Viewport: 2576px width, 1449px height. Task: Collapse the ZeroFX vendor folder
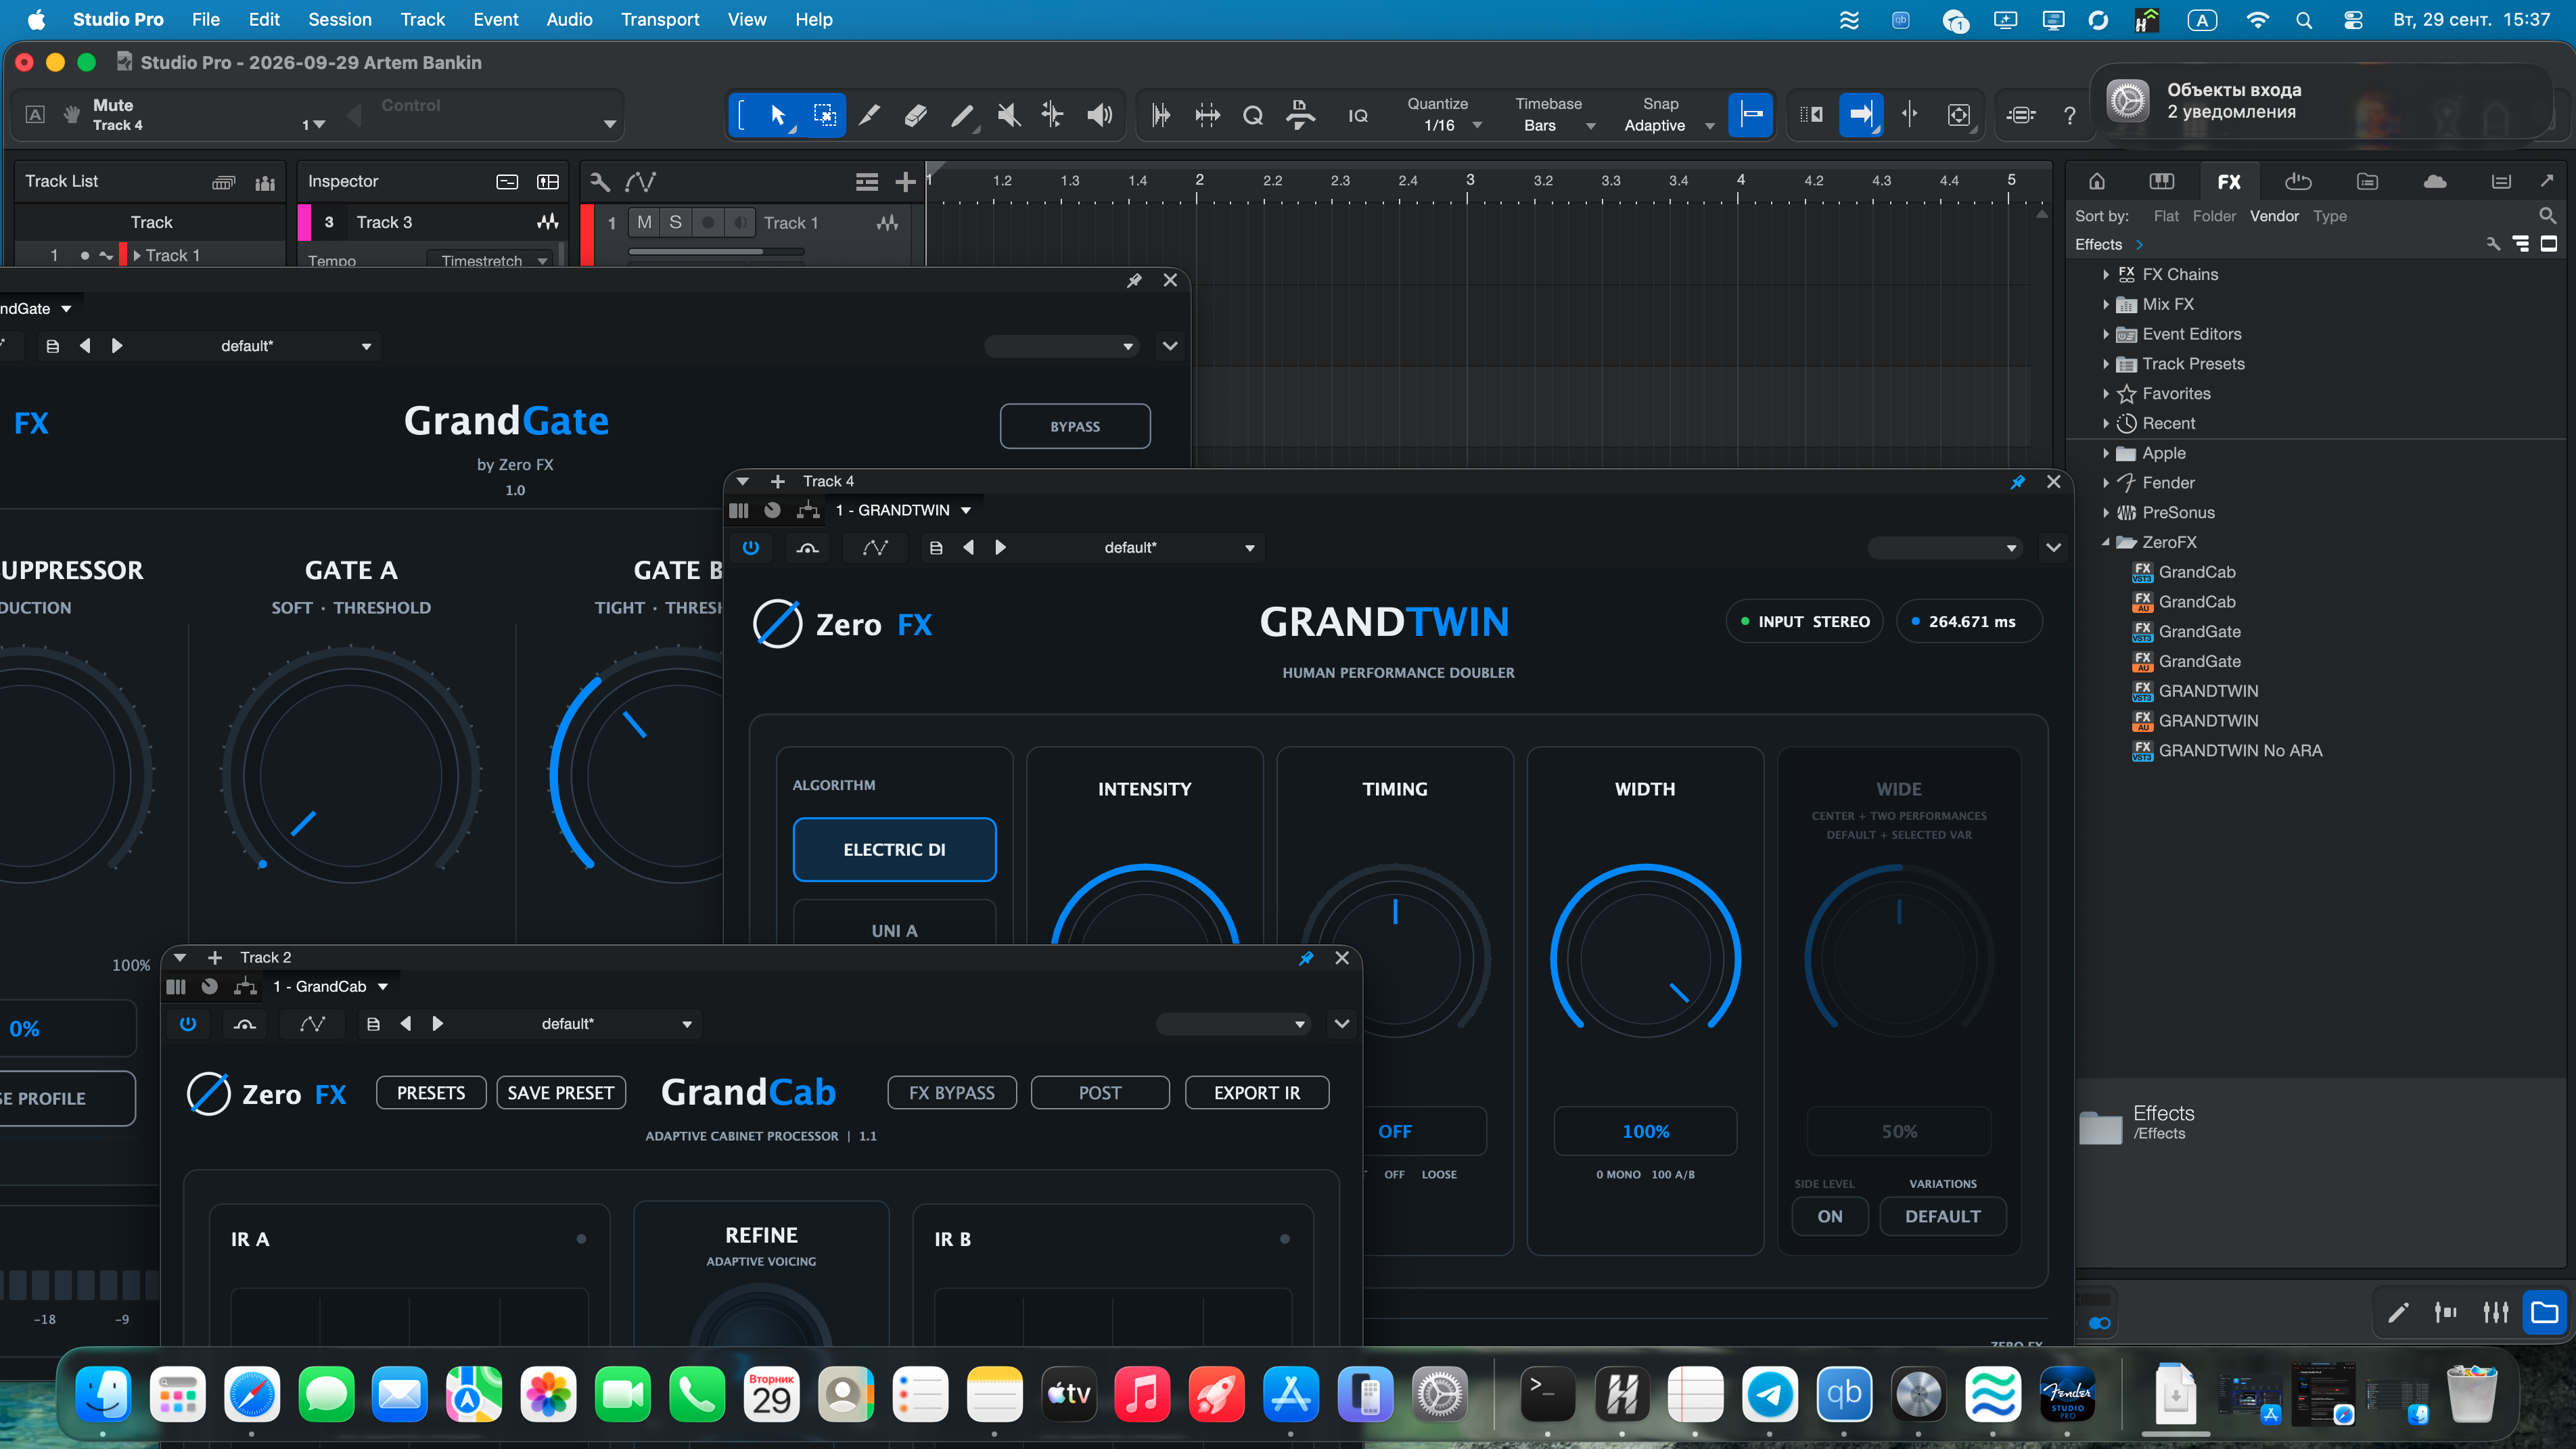(2106, 543)
